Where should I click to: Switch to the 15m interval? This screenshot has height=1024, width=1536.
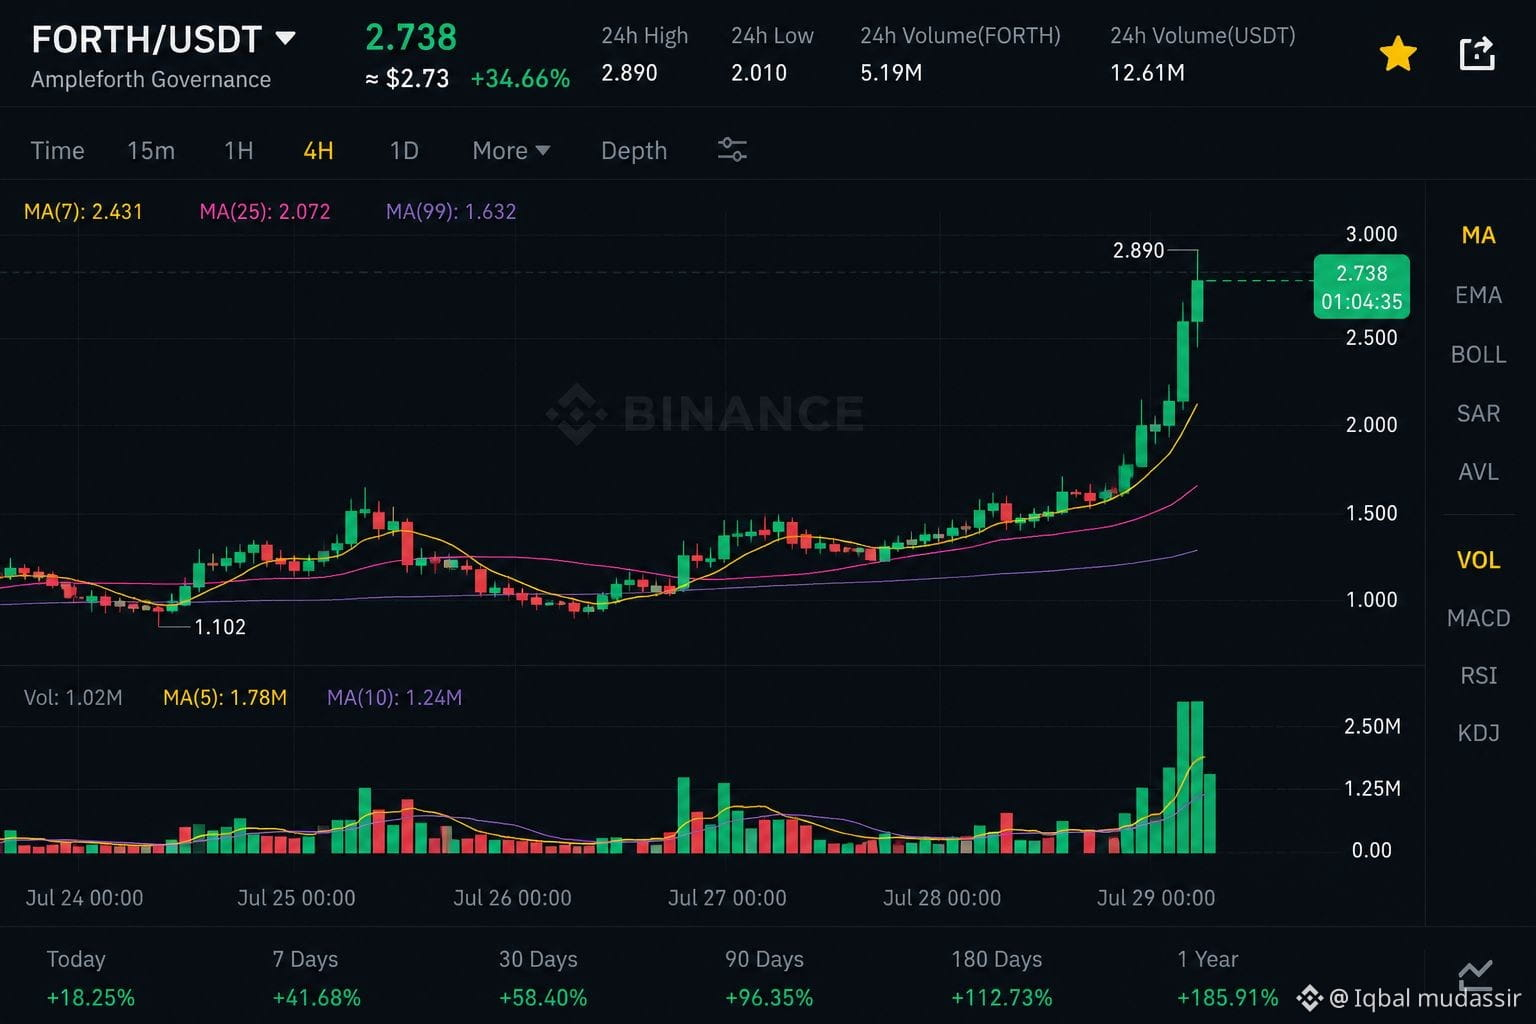pyautogui.click(x=151, y=150)
